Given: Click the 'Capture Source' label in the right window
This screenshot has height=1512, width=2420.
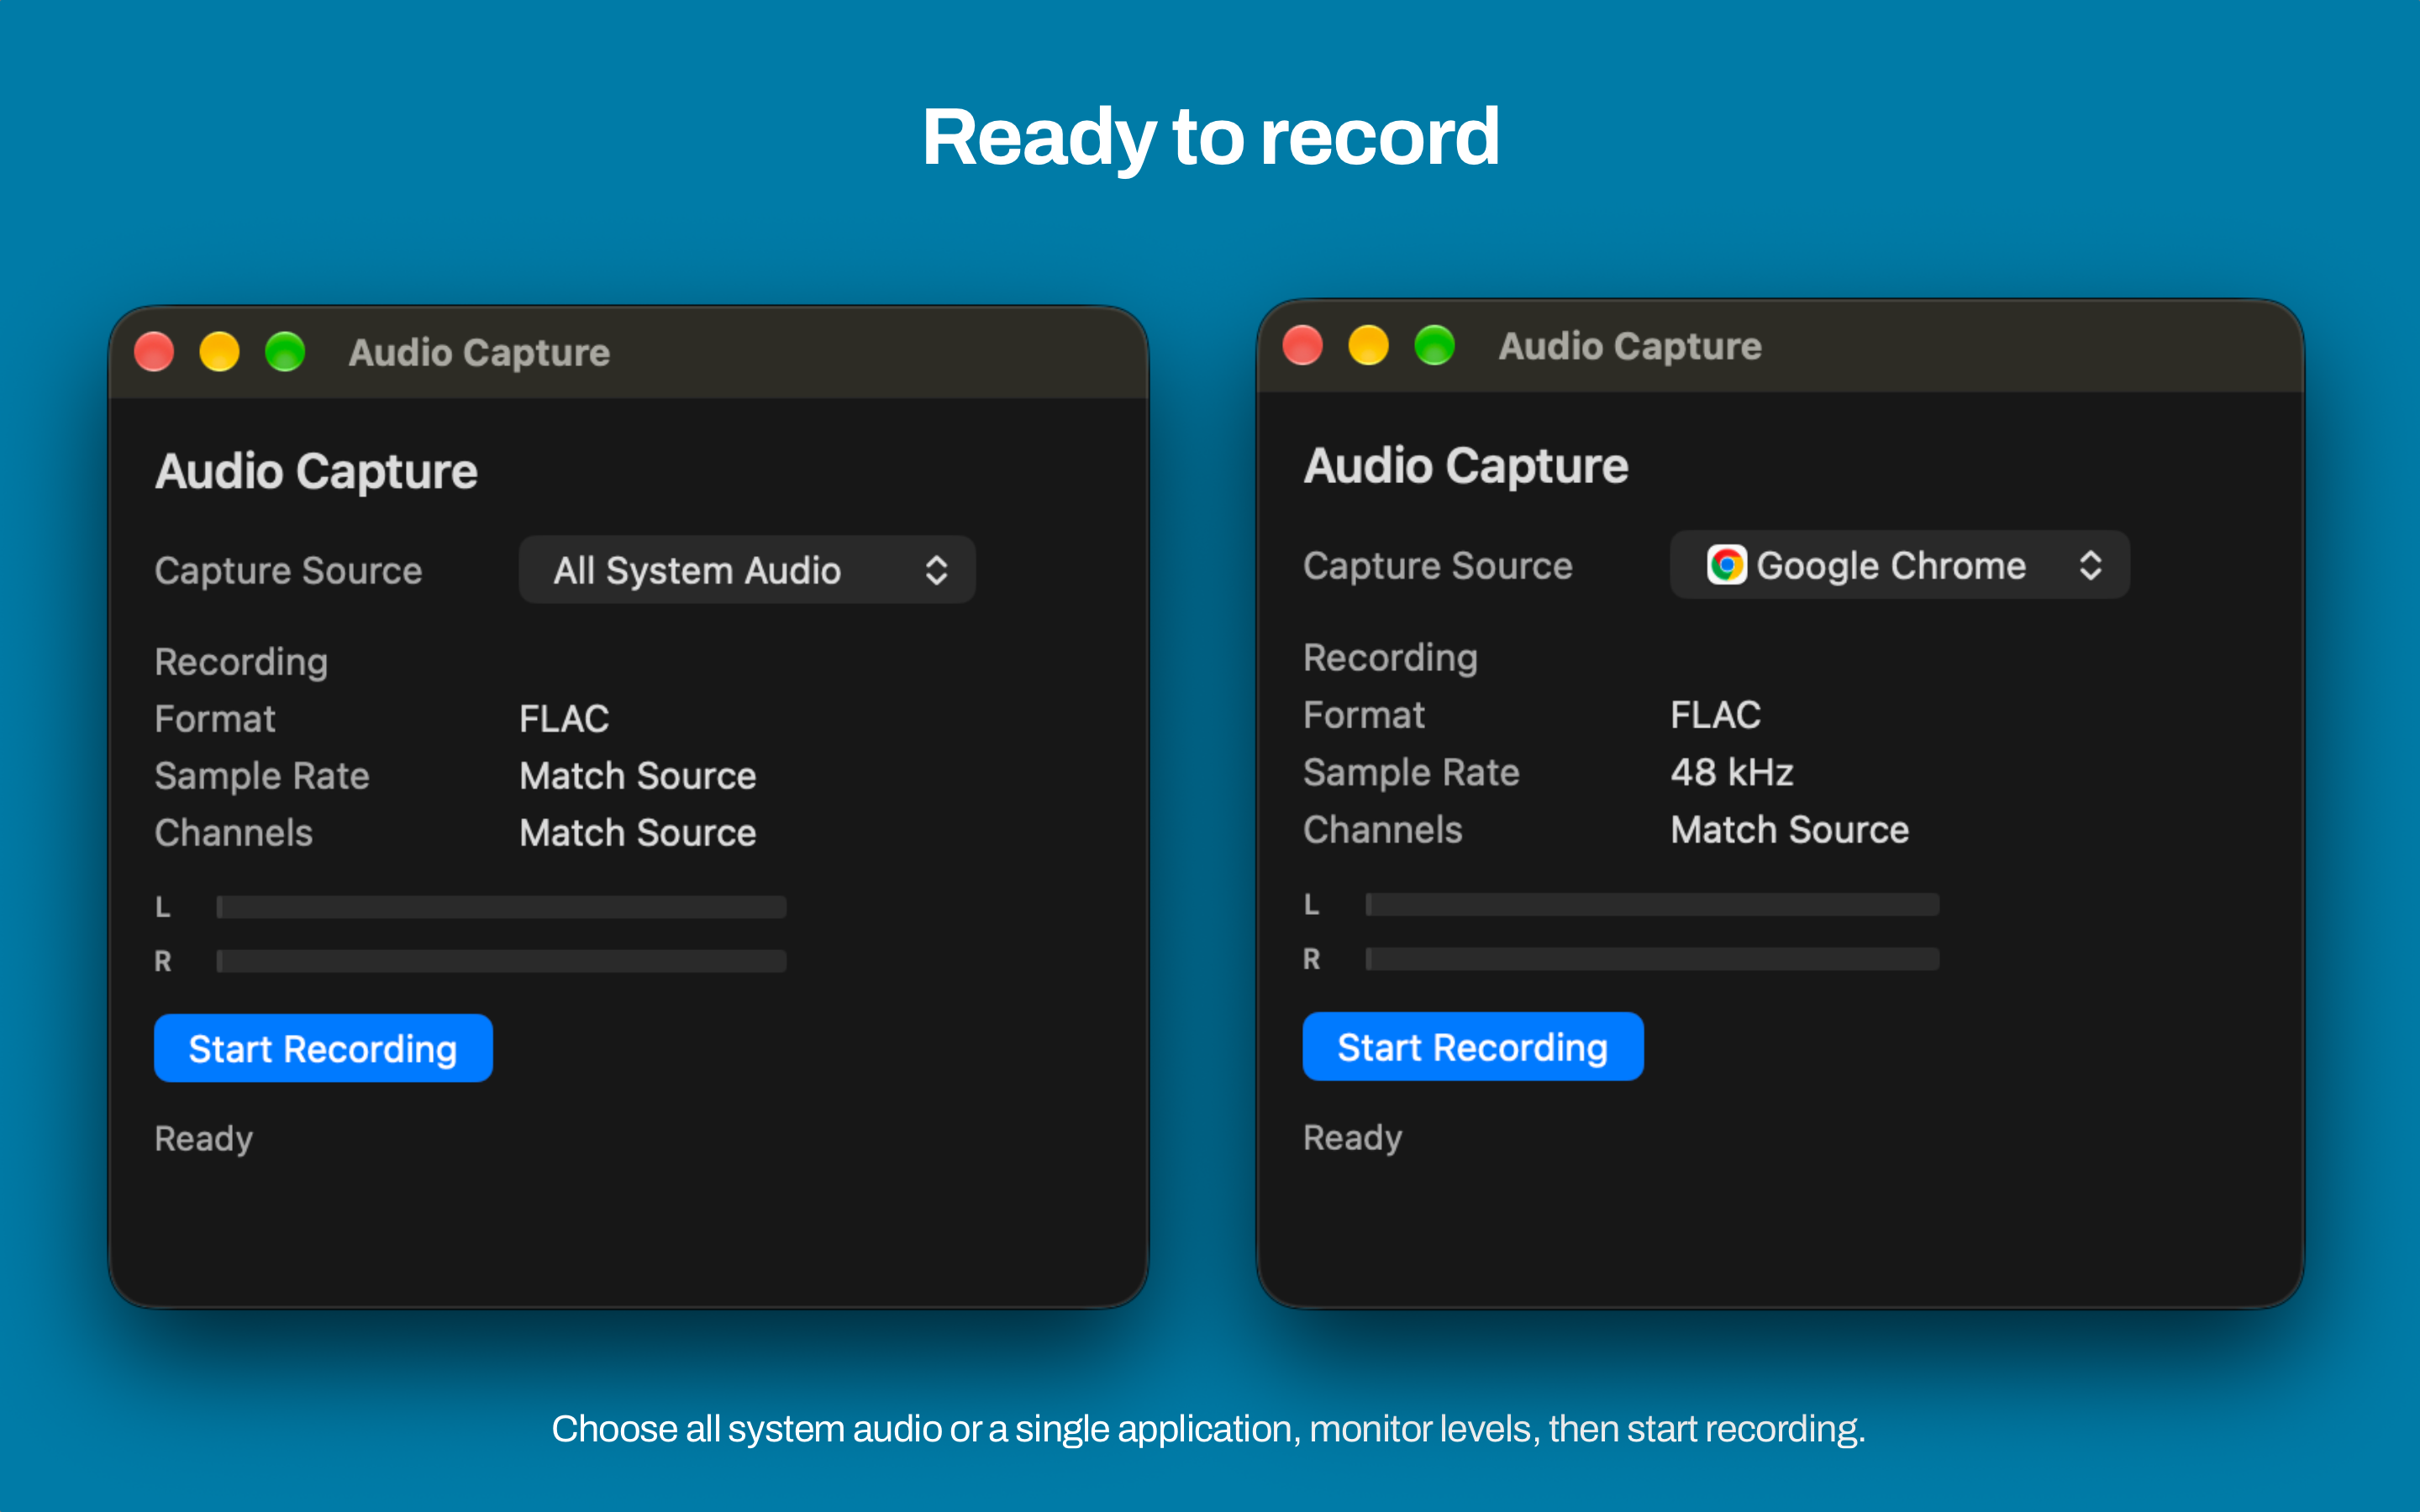Looking at the screenshot, I should coord(1438,566).
